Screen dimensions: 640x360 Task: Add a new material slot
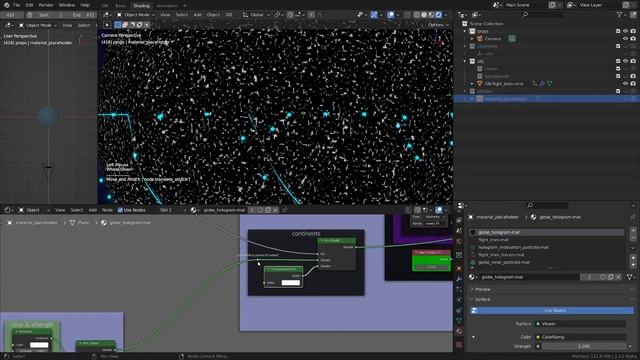(x=633, y=231)
